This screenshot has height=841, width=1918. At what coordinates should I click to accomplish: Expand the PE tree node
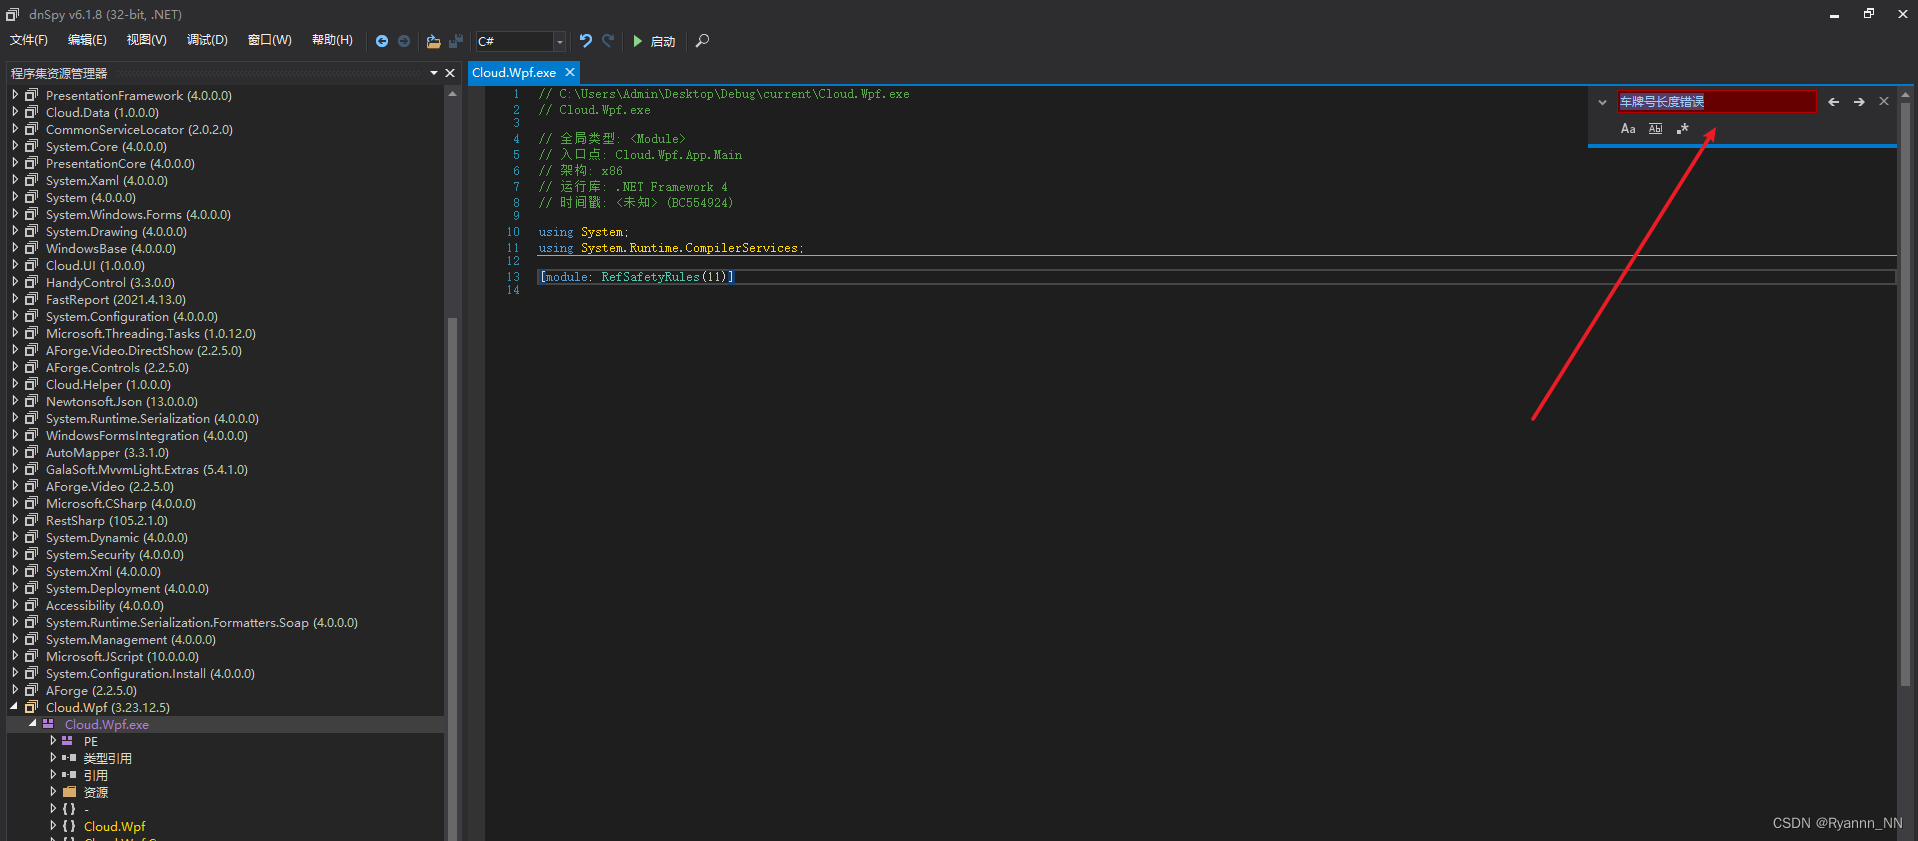tap(53, 741)
